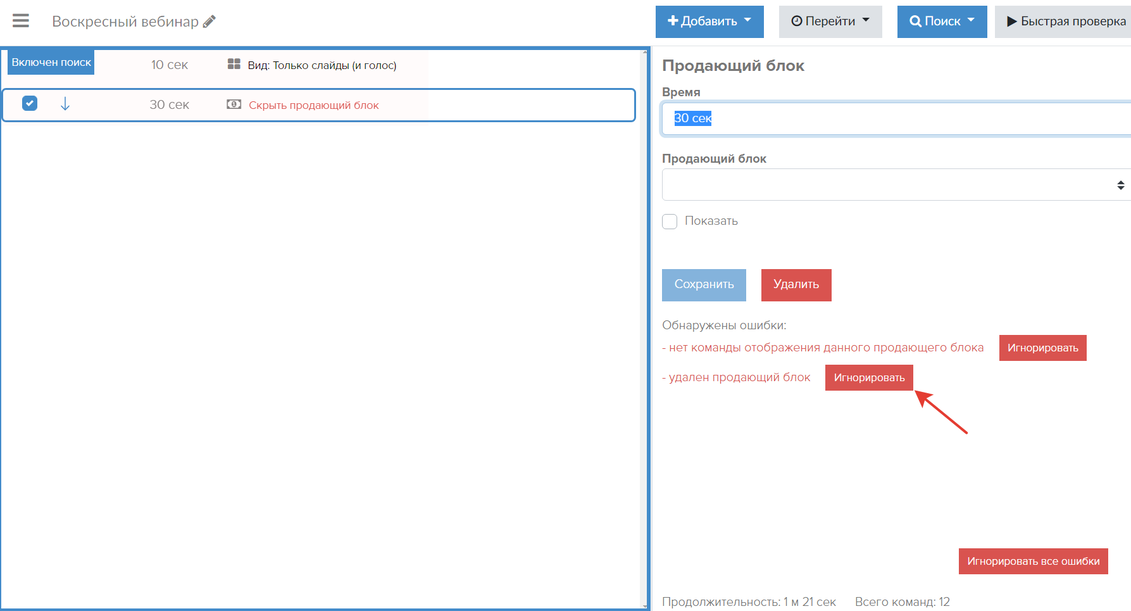Click Игнорировать все ошибки
This screenshot has height=611, width=1131.
(x=1033, y=561)
